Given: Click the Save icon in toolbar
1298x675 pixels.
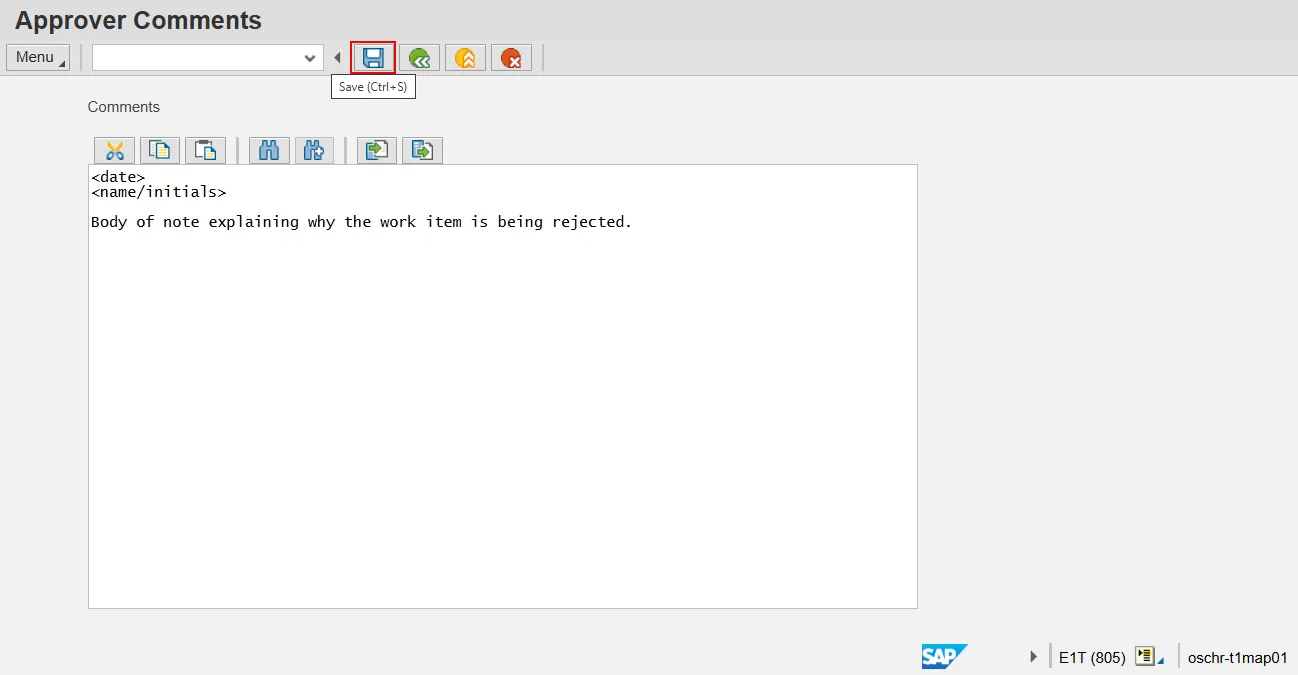Looking at the screenshot, I should tap(373, 58).
